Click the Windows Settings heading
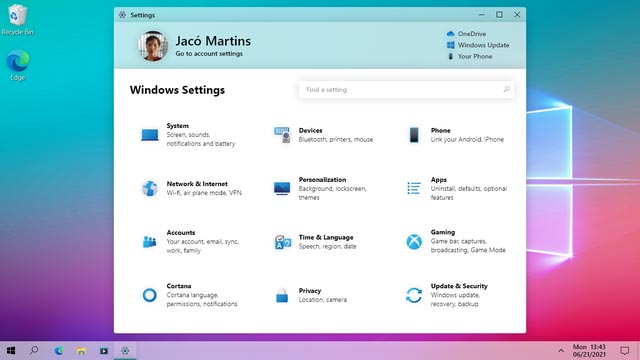640x360 pixels. (x=177, y=90)
